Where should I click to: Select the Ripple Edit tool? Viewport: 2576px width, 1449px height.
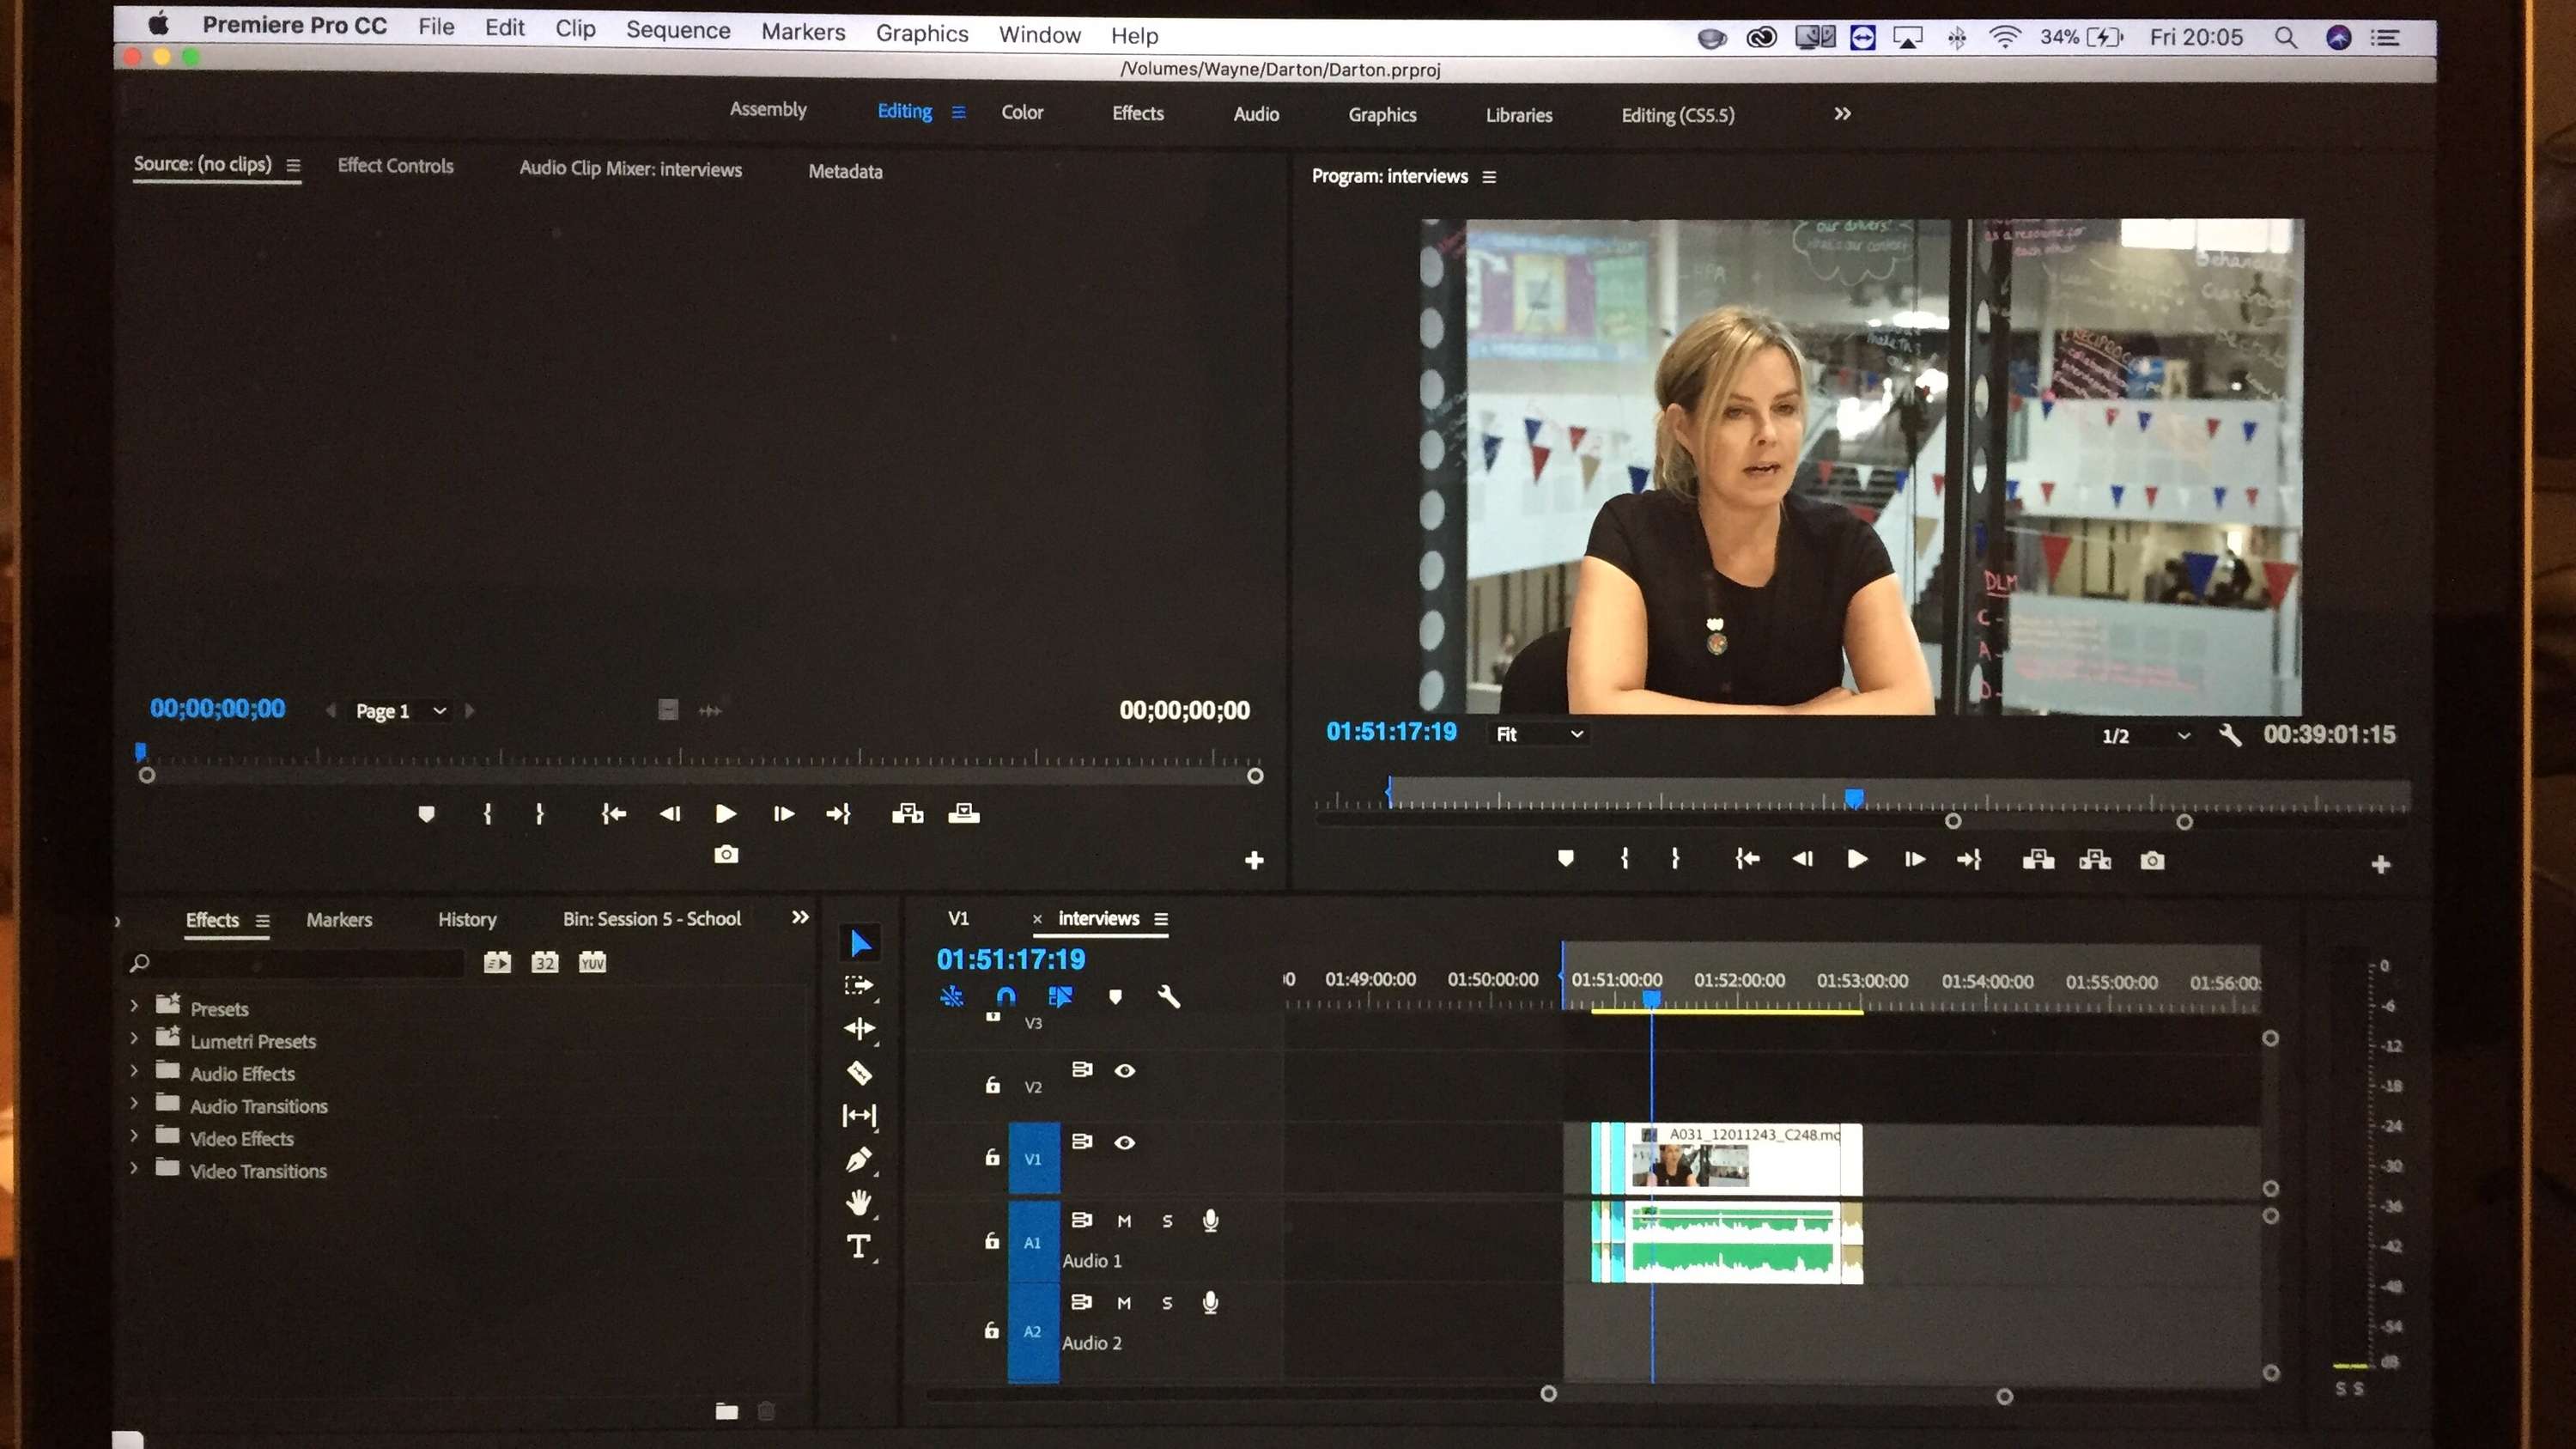point(859,1028)
